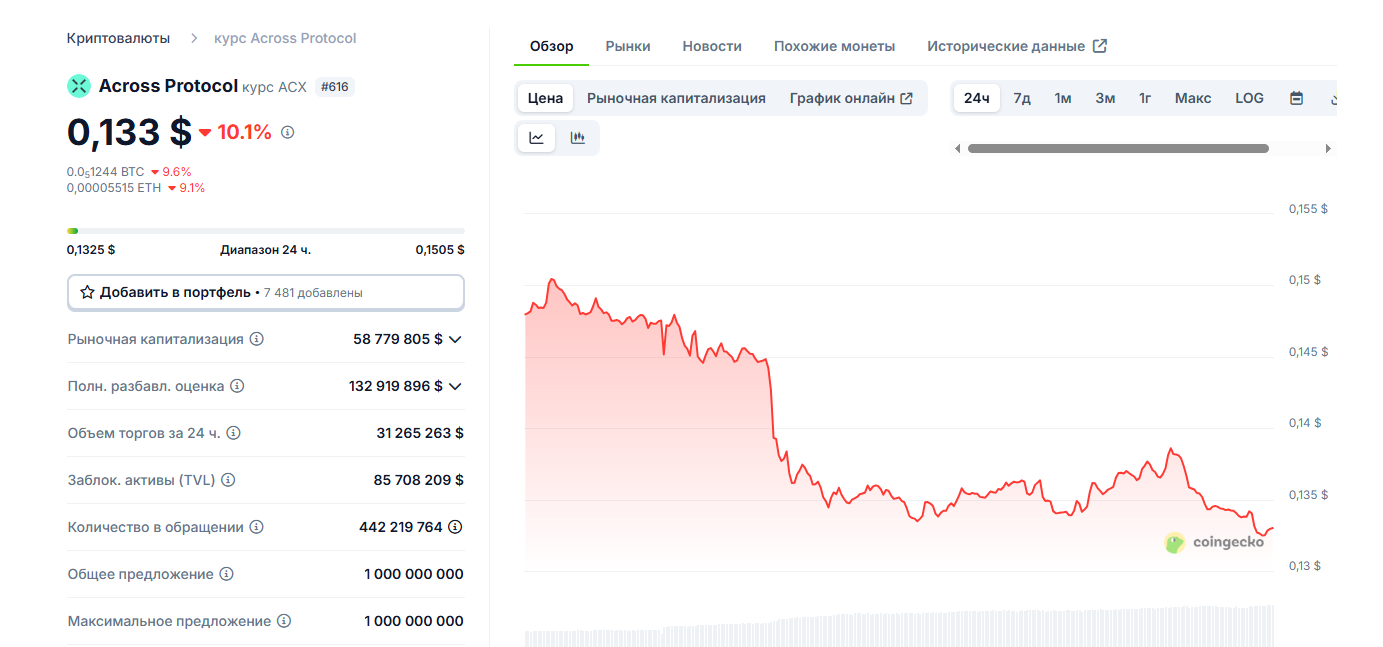This screenshot has width=1383, height=647.
Task: Open the calendar date-range picker icon
Action: (1296, 97)
